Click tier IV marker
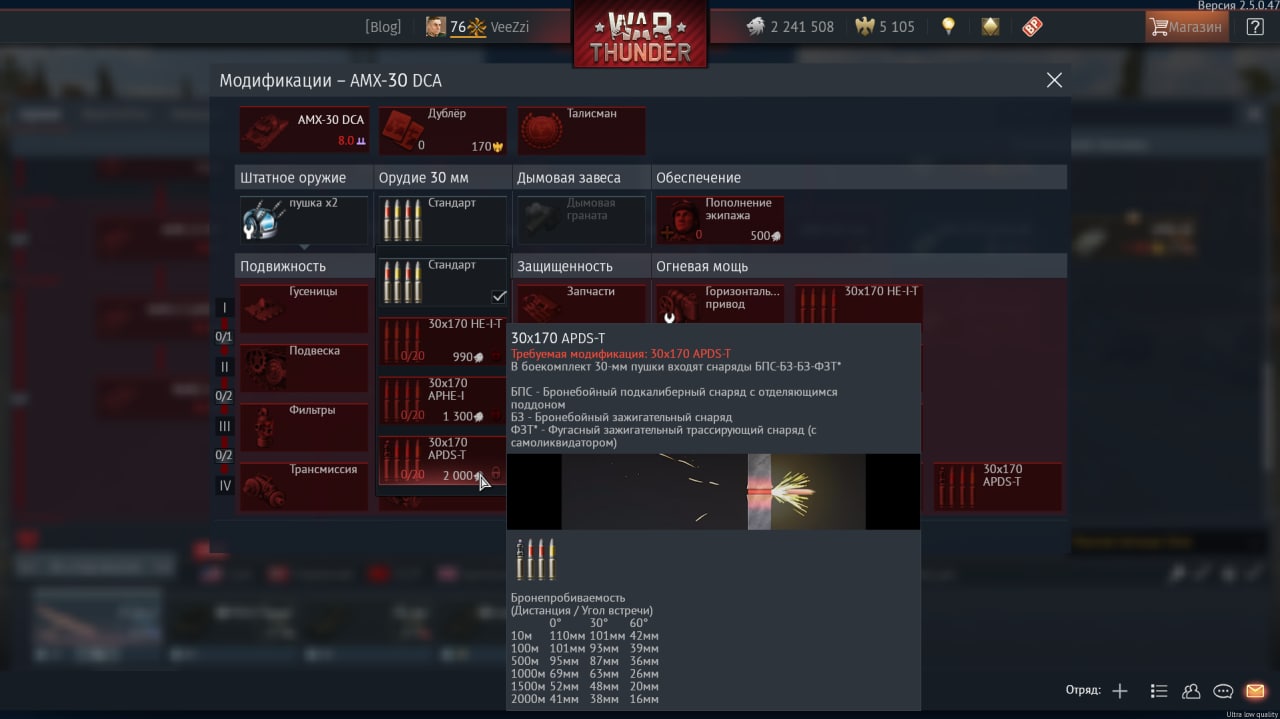The width and height of the screenshot is (1280, 719). pyautogui.click(x=225, y=486)
